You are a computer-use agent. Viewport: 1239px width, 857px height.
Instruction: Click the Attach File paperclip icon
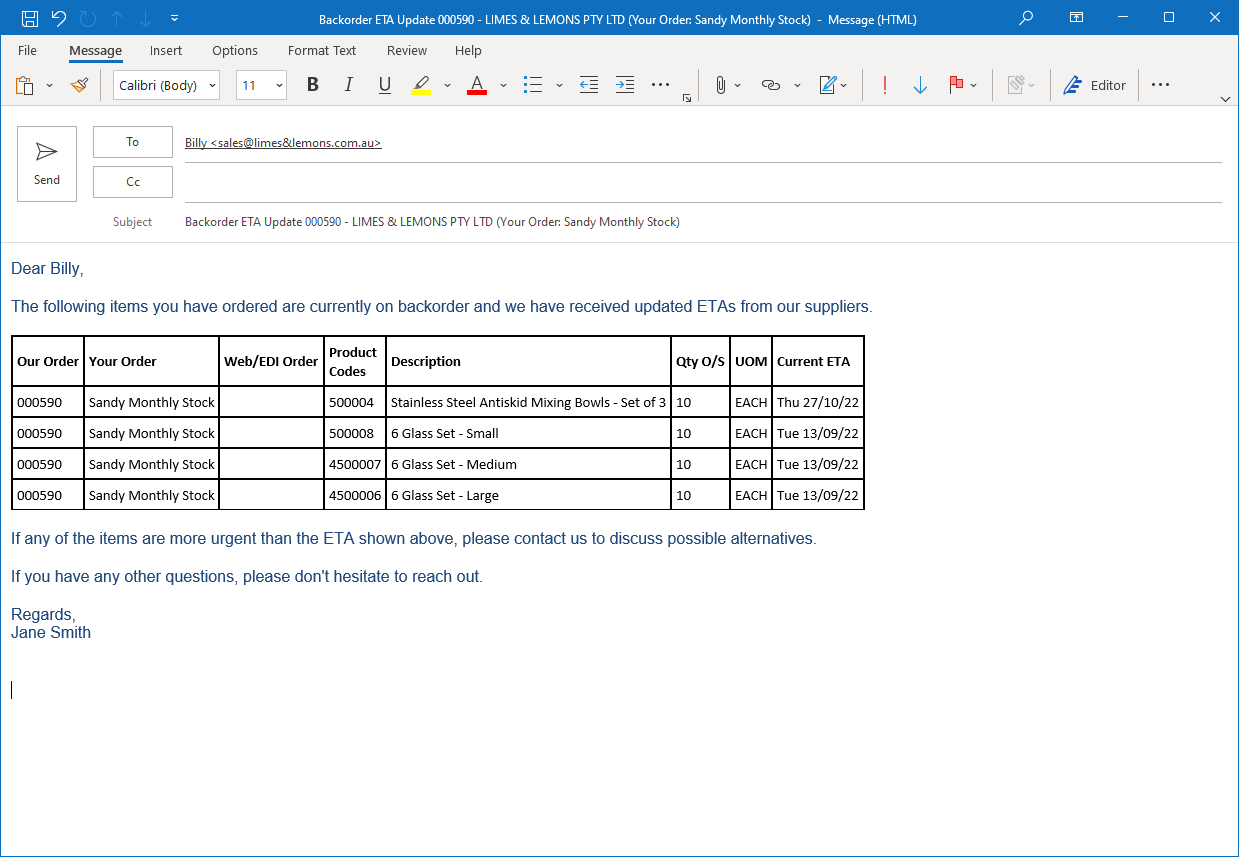pos(719,85)
